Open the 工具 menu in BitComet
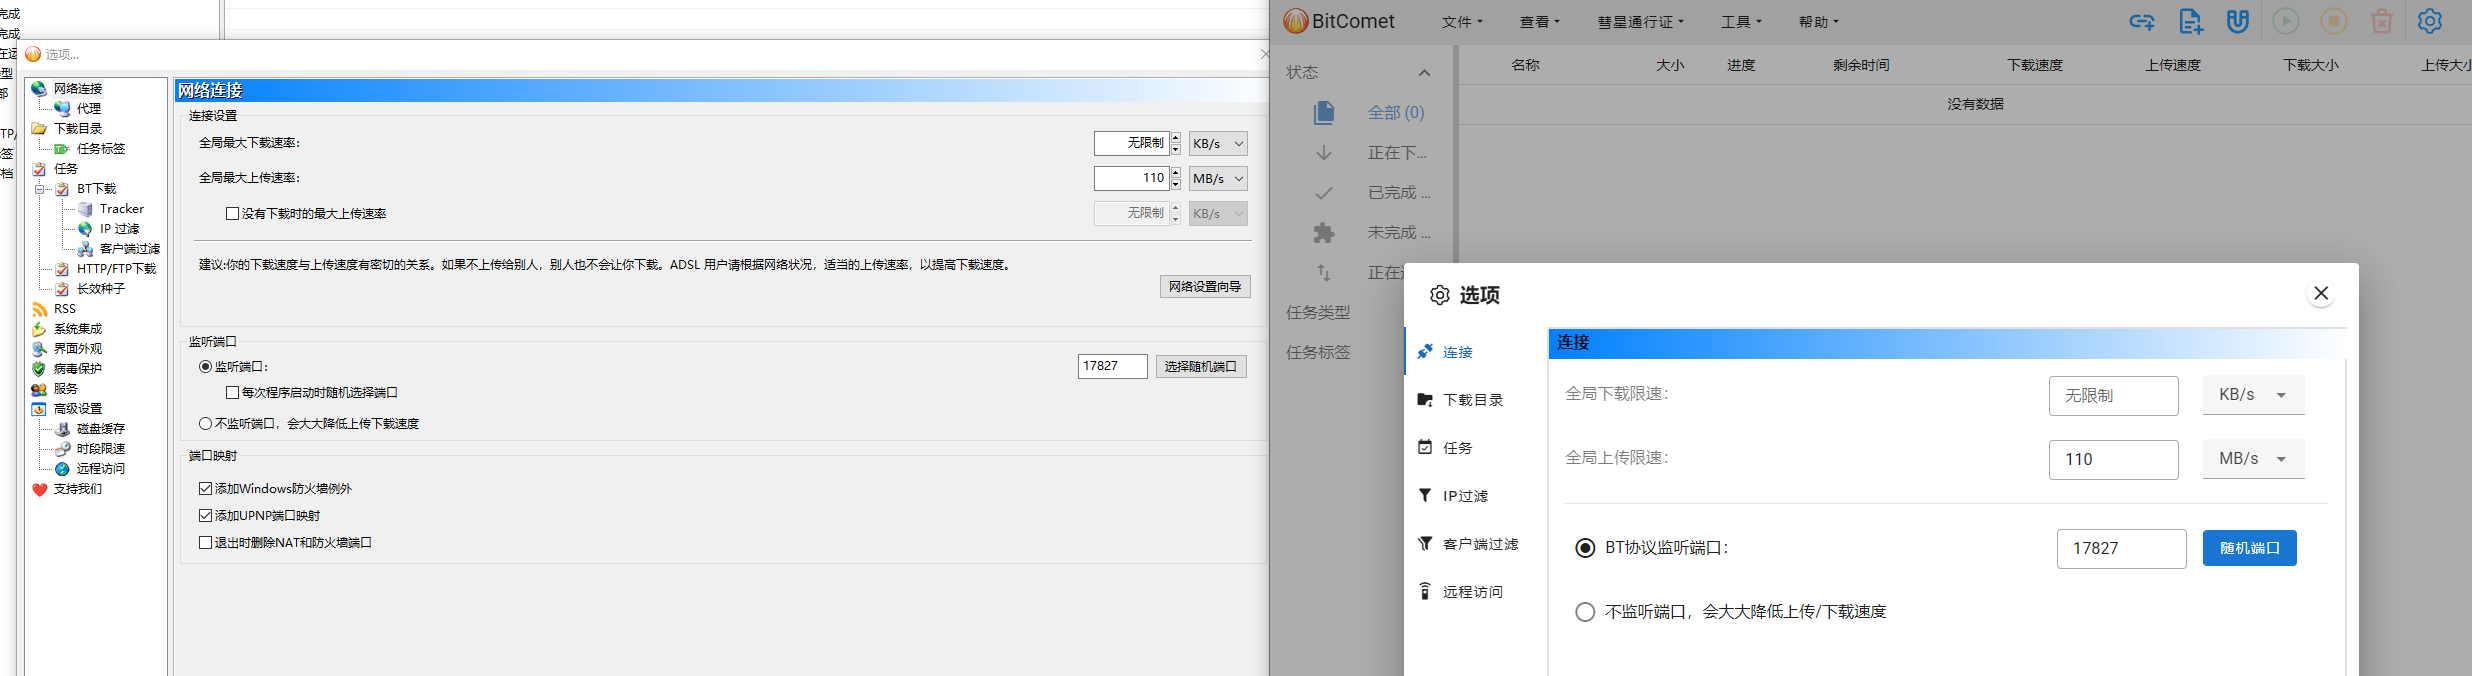 click(1741, 22)
